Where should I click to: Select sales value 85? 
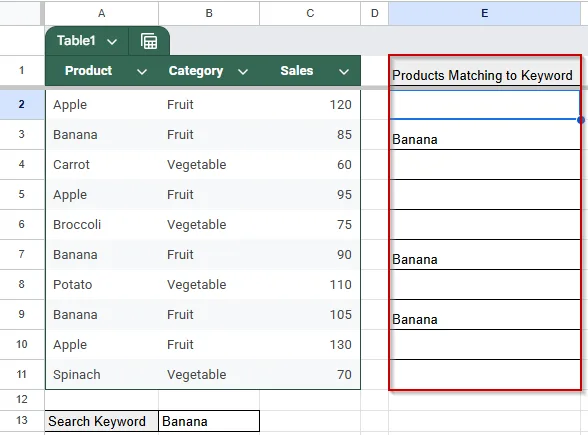pos(310,135)
